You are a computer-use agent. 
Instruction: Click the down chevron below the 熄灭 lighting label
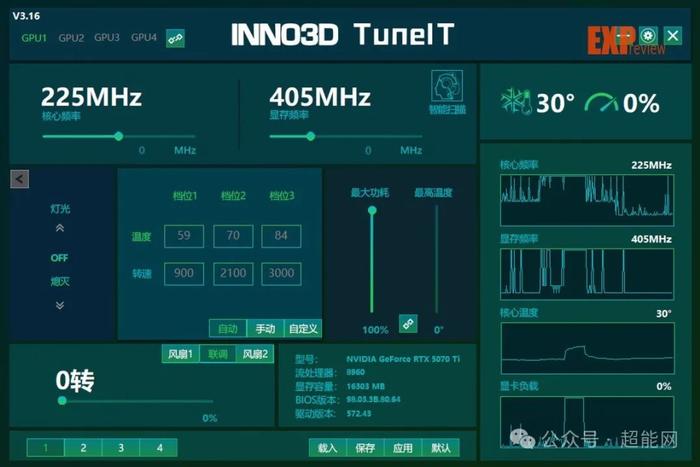point(59,305)
